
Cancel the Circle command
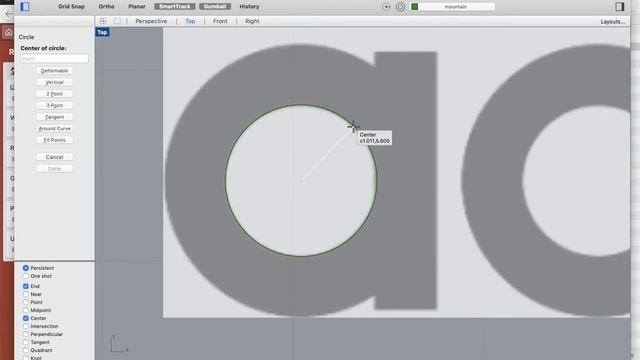tap(54, 157)
